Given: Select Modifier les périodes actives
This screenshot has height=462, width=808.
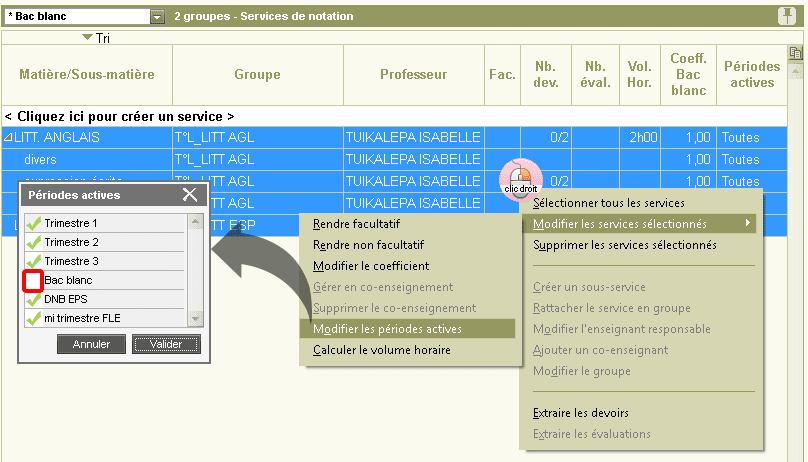Looking at the screenshot, I should [x=407, y=329].
